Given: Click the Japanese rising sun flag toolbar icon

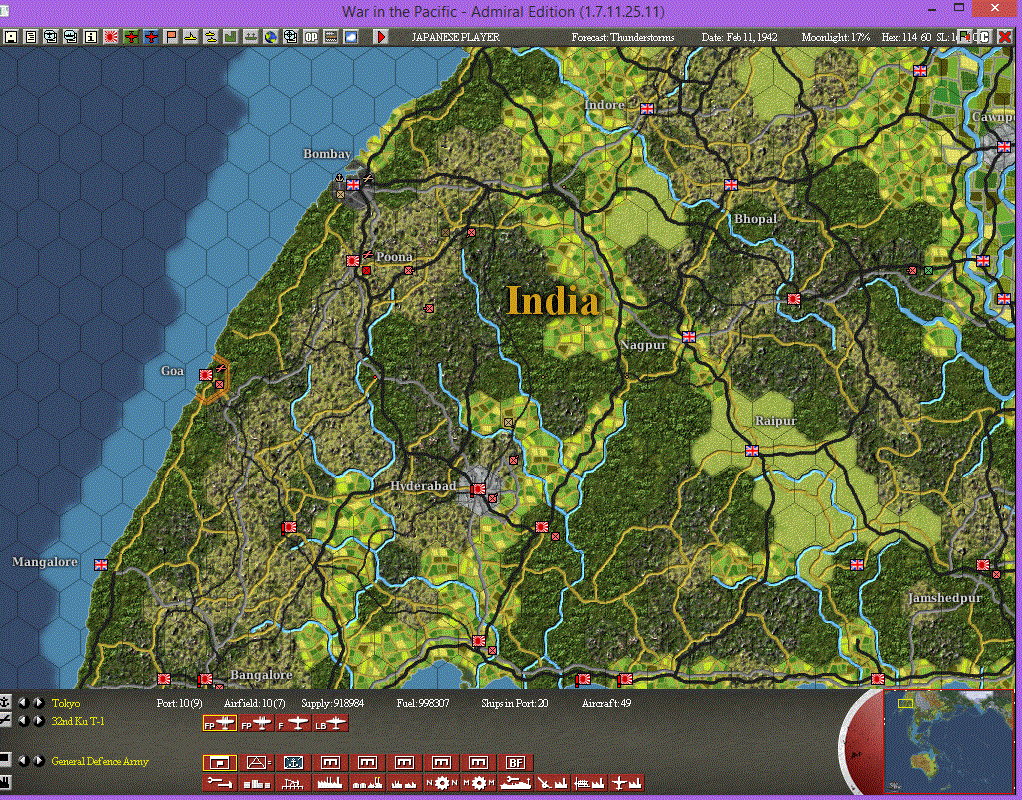Looking at the screenshot, I should (x=111, y=37).
